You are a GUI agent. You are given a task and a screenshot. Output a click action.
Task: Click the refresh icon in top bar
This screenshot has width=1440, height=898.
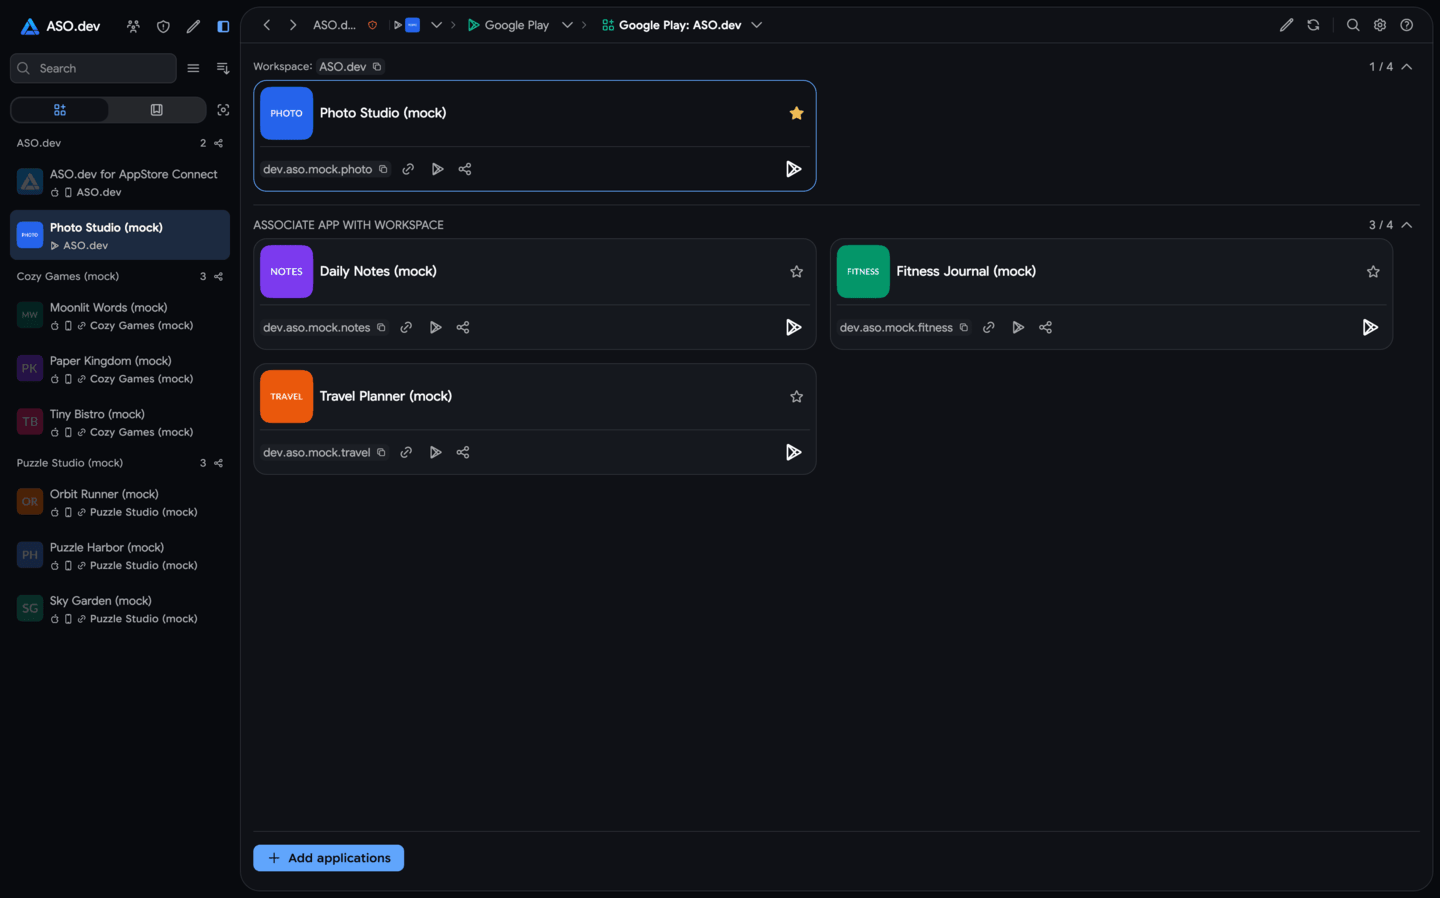tap(1313, 25)
